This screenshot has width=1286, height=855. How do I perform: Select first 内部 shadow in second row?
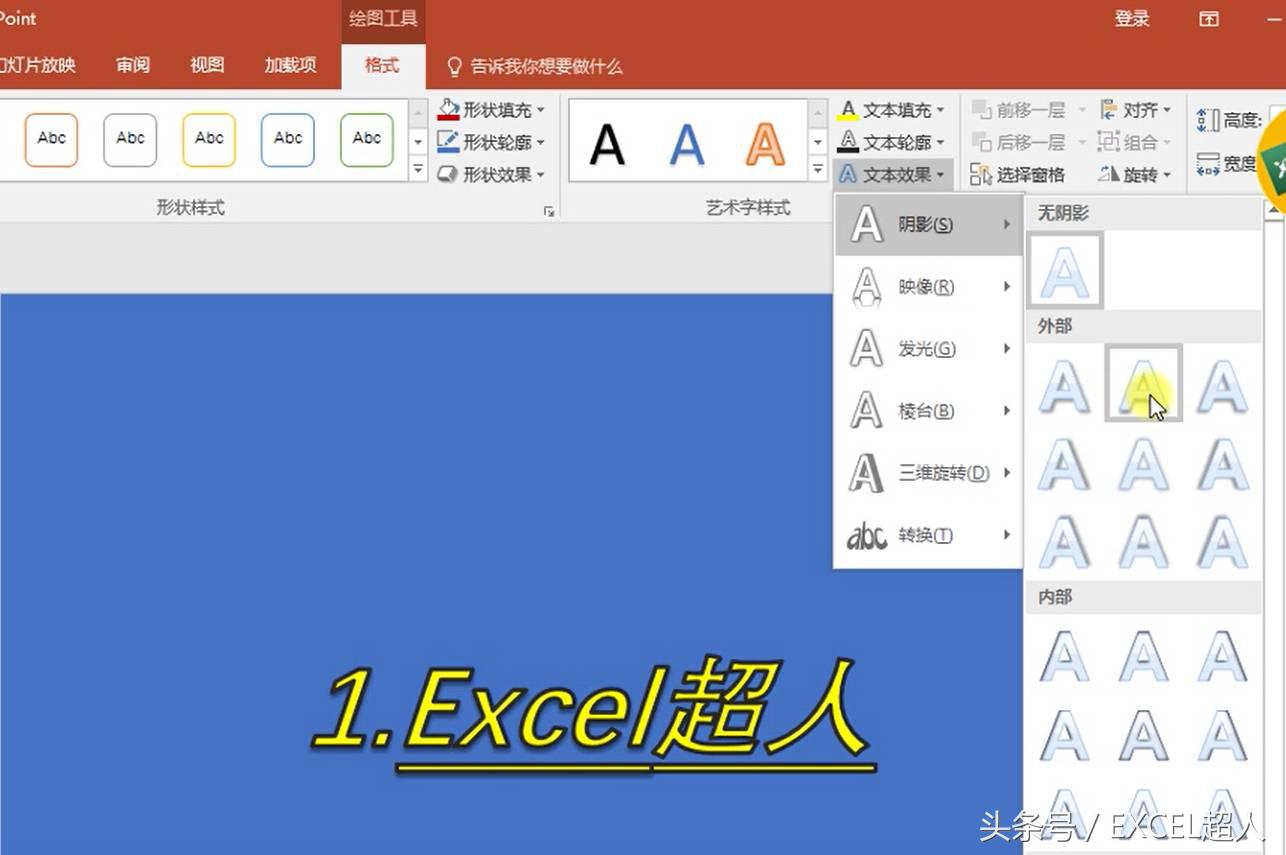click(1065, 735)
